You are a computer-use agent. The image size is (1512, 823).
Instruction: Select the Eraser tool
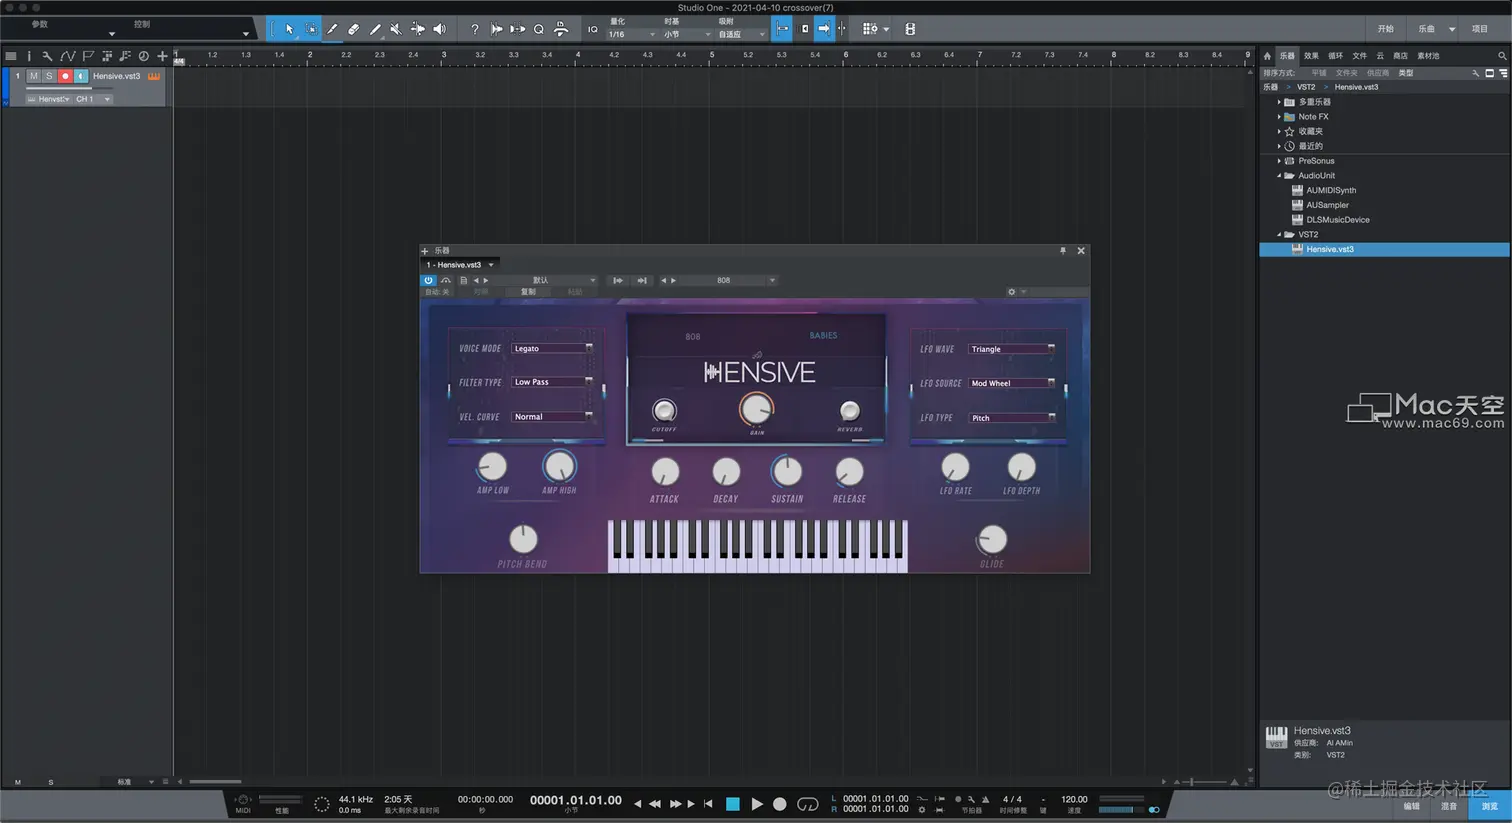(354, 29)
